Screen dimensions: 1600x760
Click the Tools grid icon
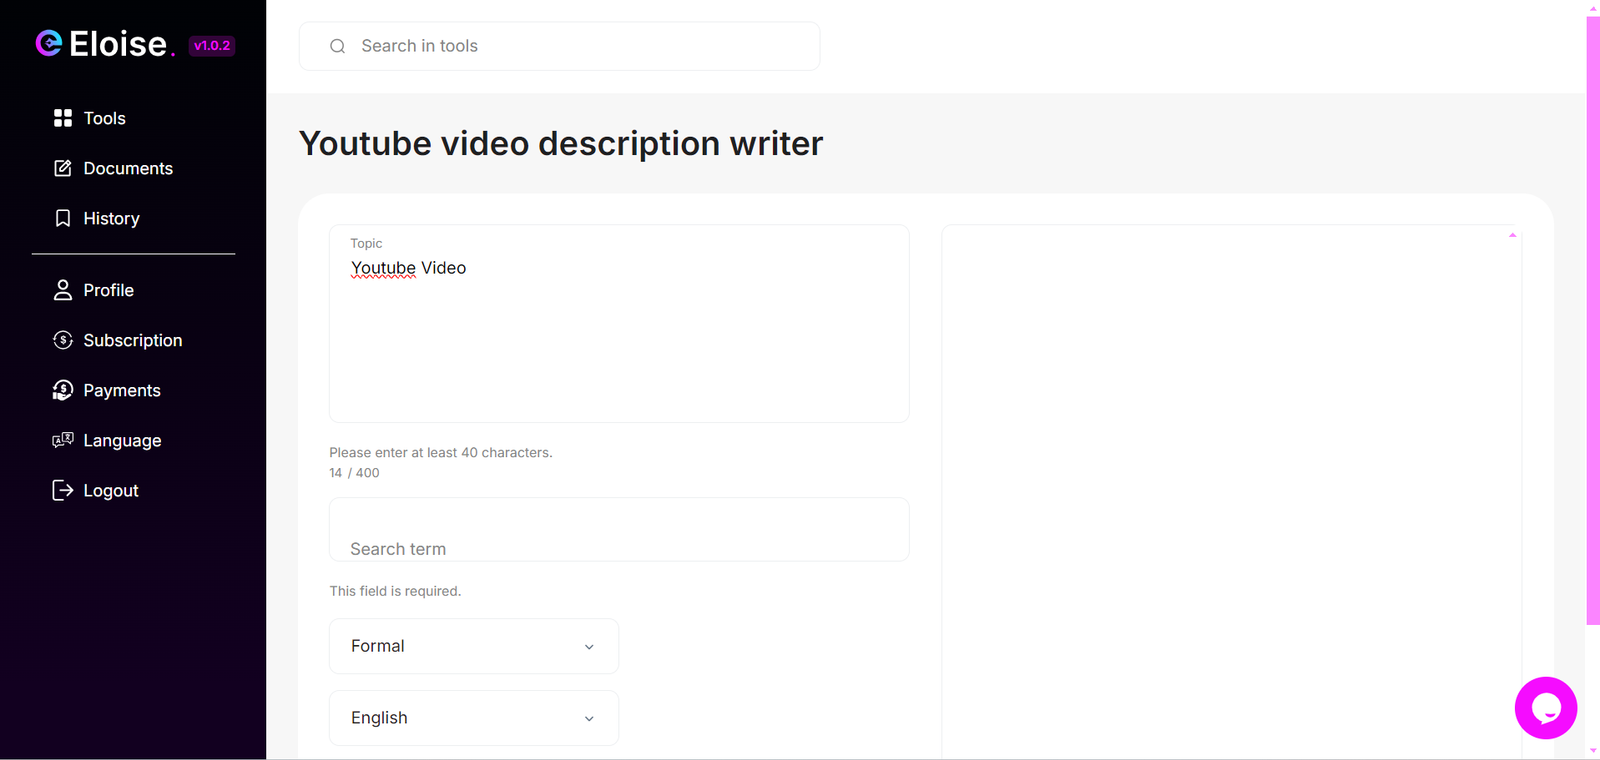click(63, 118)
